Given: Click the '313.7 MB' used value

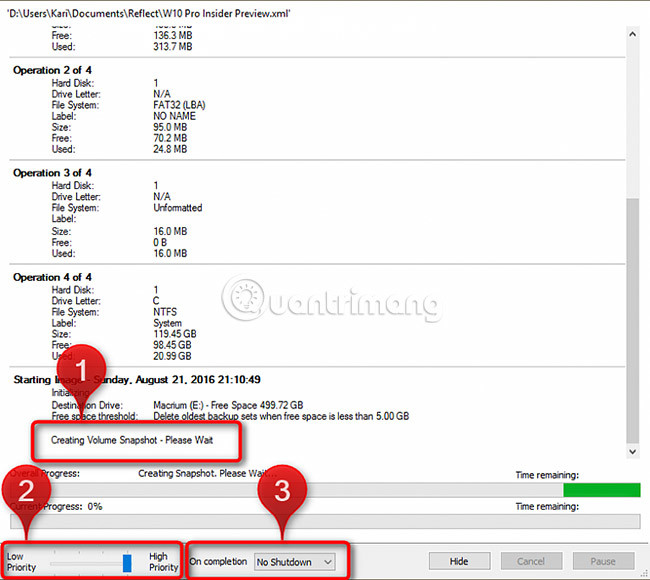Looking at the screenshot, I should (x=172, y=46).
